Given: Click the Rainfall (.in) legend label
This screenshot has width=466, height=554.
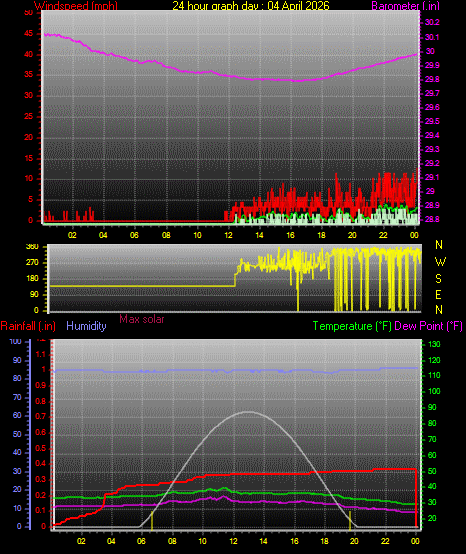Looking at the screenshot, I should 28,326.
